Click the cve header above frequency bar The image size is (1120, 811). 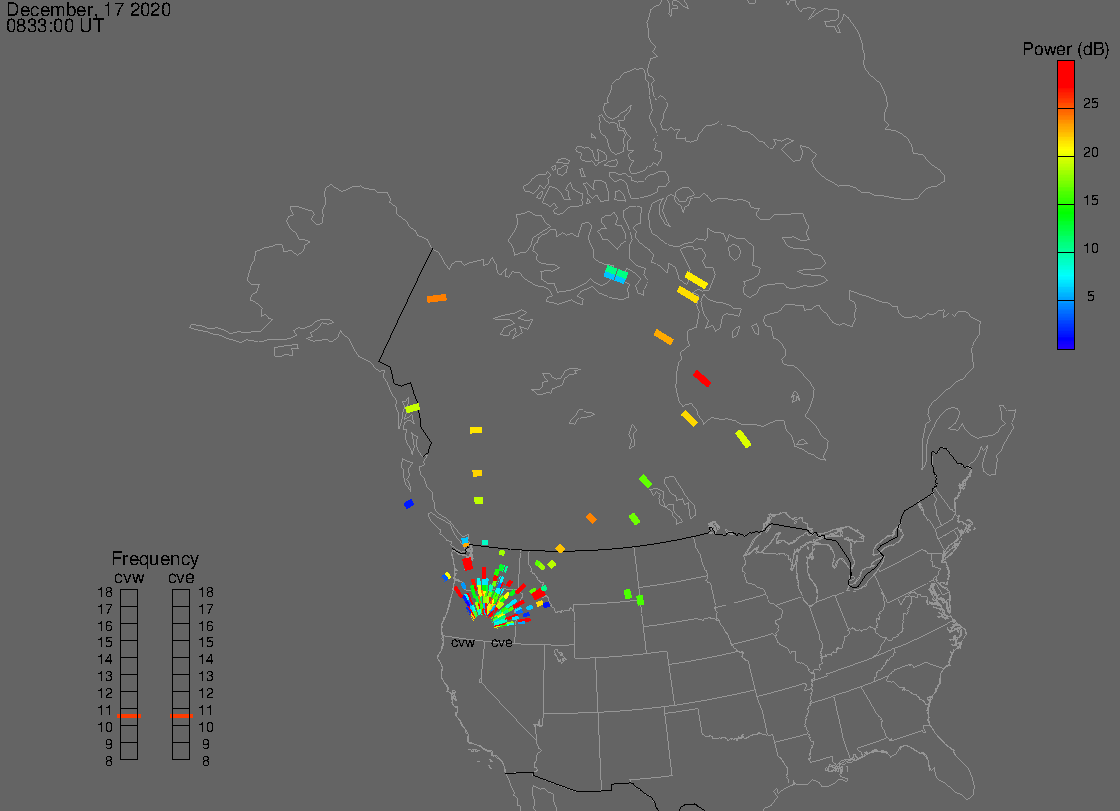(181, 577)
